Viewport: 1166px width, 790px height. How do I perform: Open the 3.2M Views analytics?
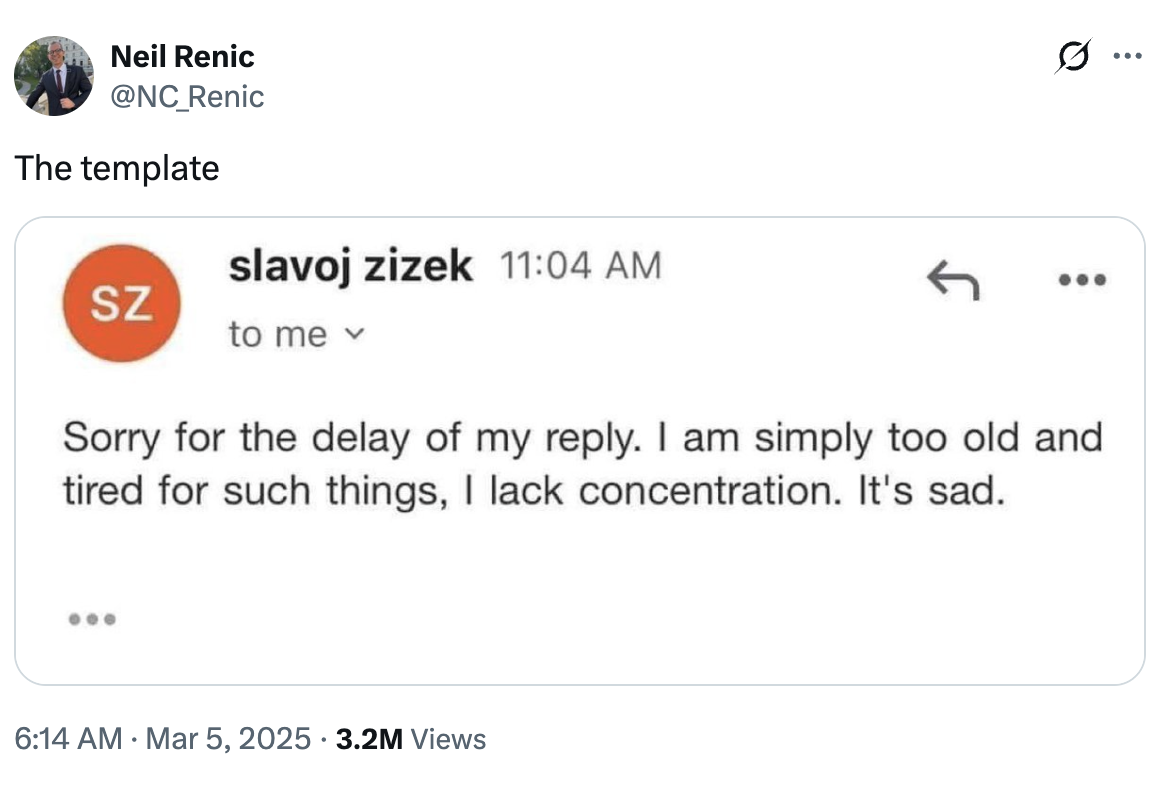click(410, 739)
